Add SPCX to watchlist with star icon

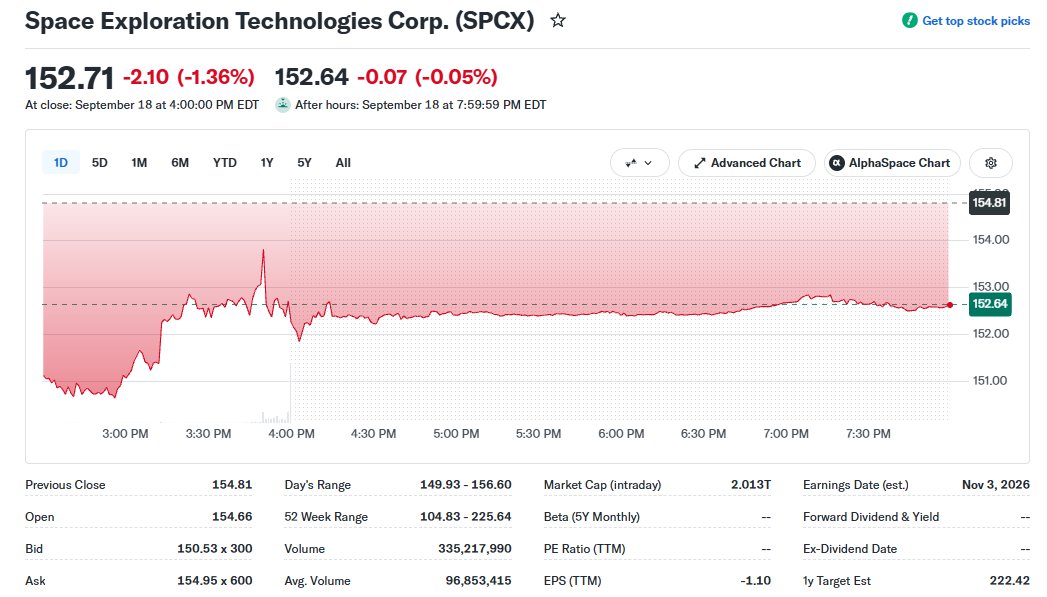[x=558, y=21]
